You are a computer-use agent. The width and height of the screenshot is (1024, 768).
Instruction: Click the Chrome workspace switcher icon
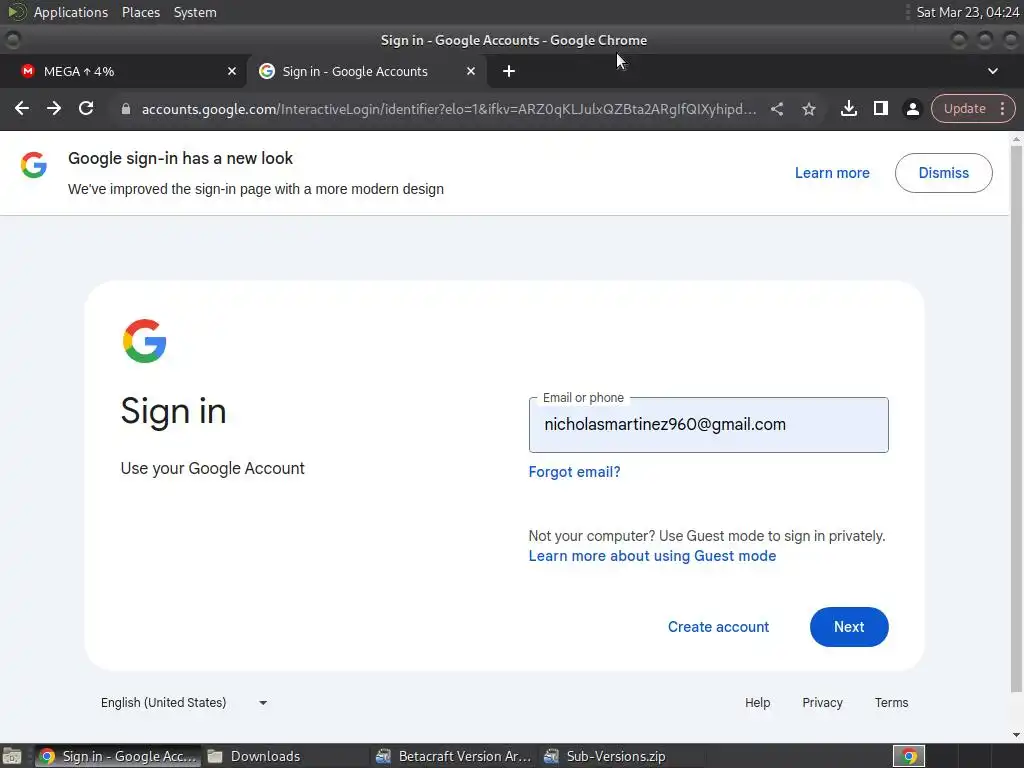click(x=909, y=756)
